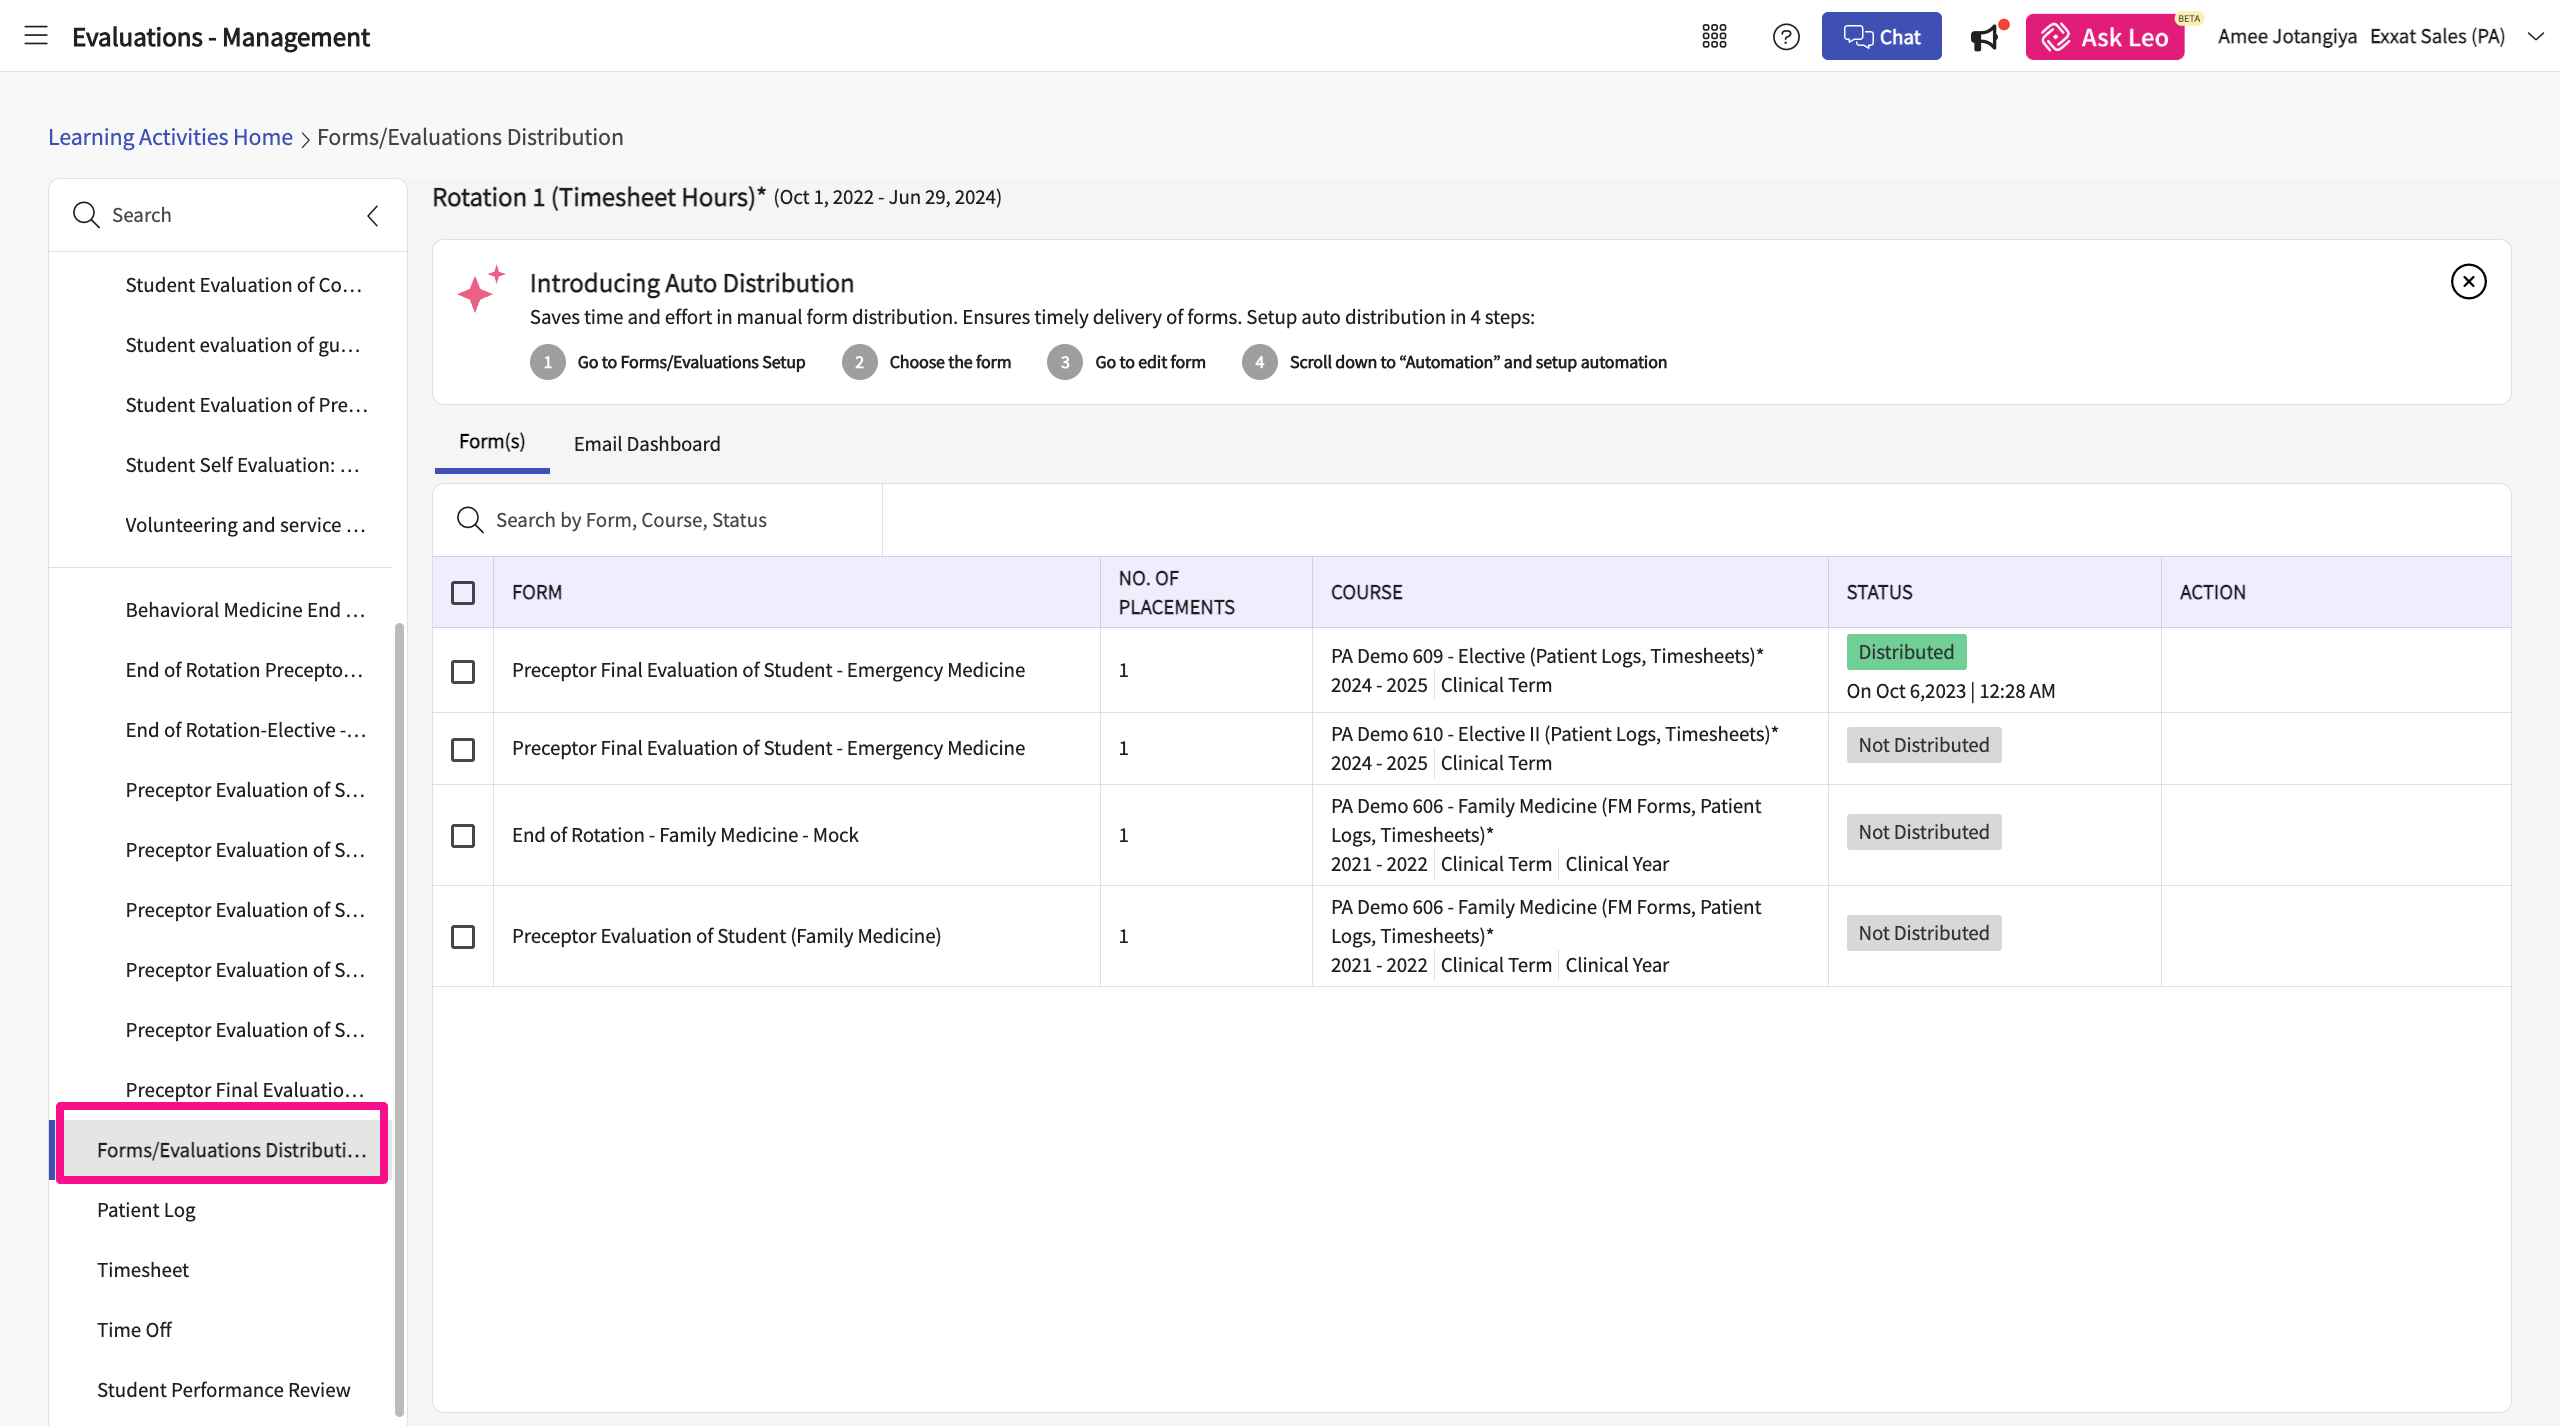2560x1426 pixels.
Task: Open the Ask Leo assistant
Action: coord(2104,37)
